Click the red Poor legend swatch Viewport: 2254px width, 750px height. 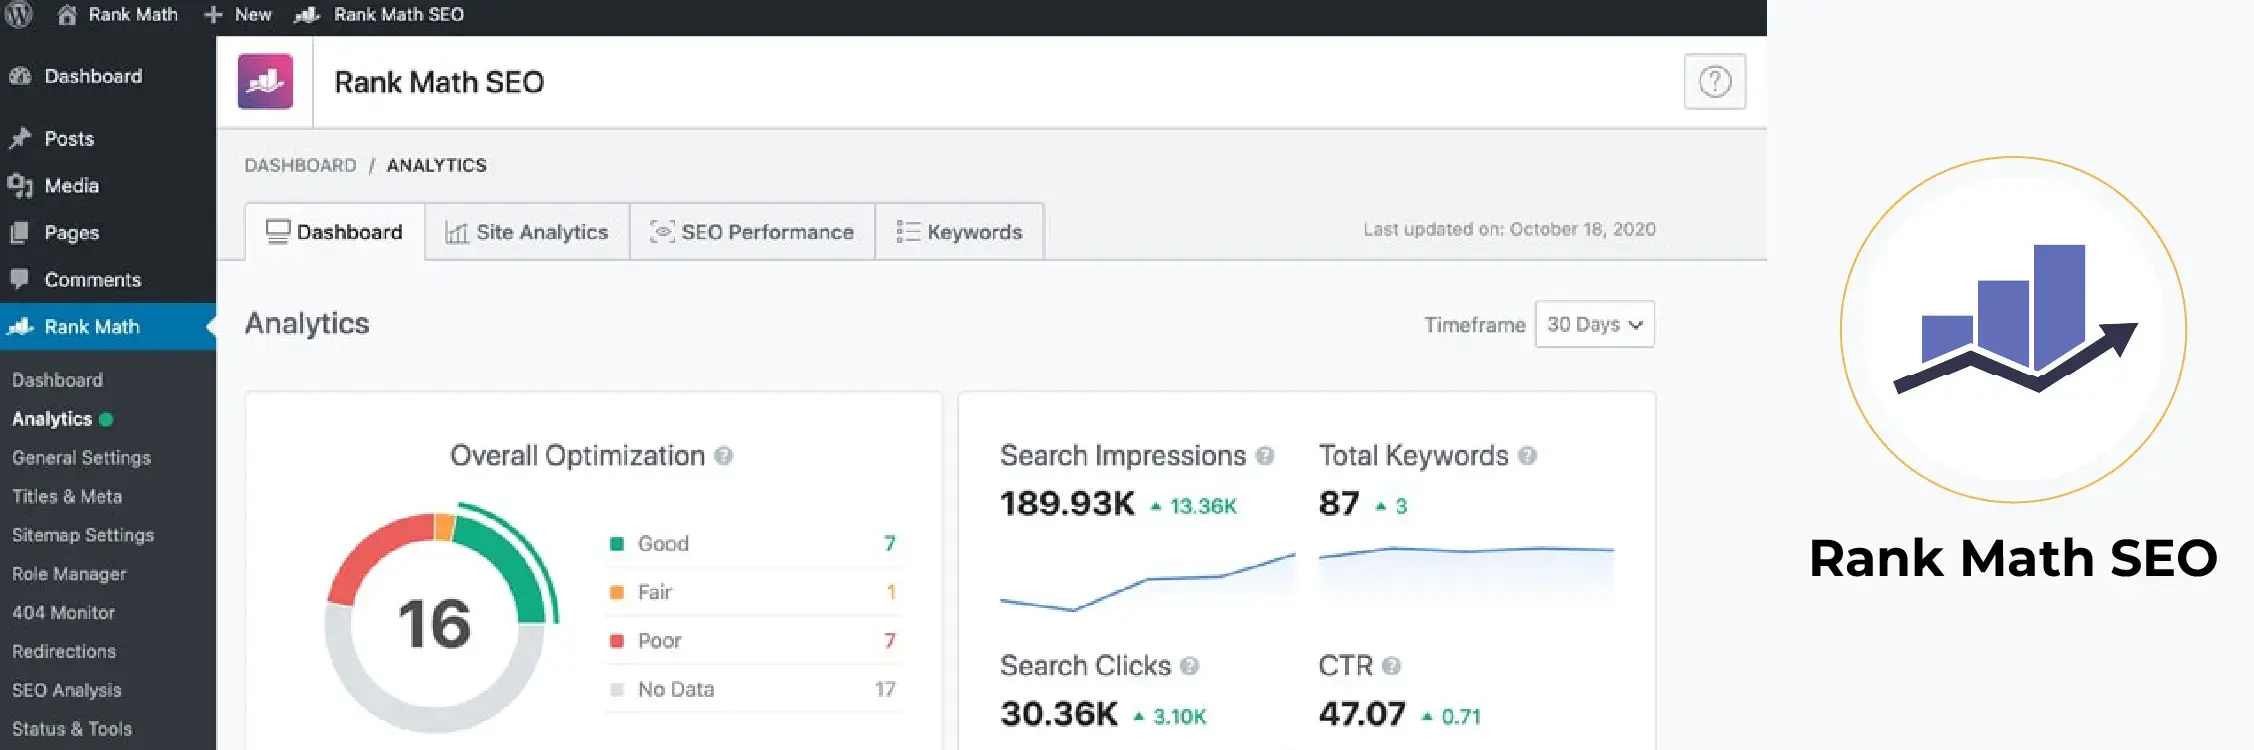coord(617,641)
